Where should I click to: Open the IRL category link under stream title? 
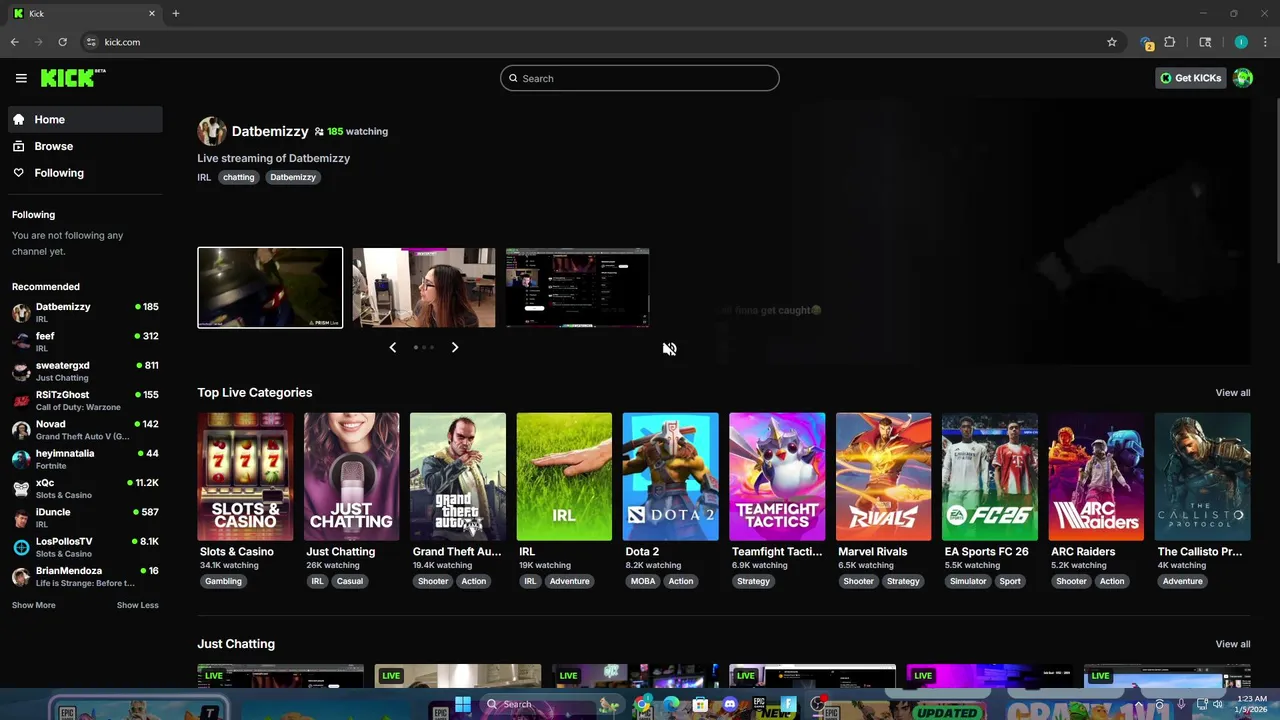click(x=204, y=177)
